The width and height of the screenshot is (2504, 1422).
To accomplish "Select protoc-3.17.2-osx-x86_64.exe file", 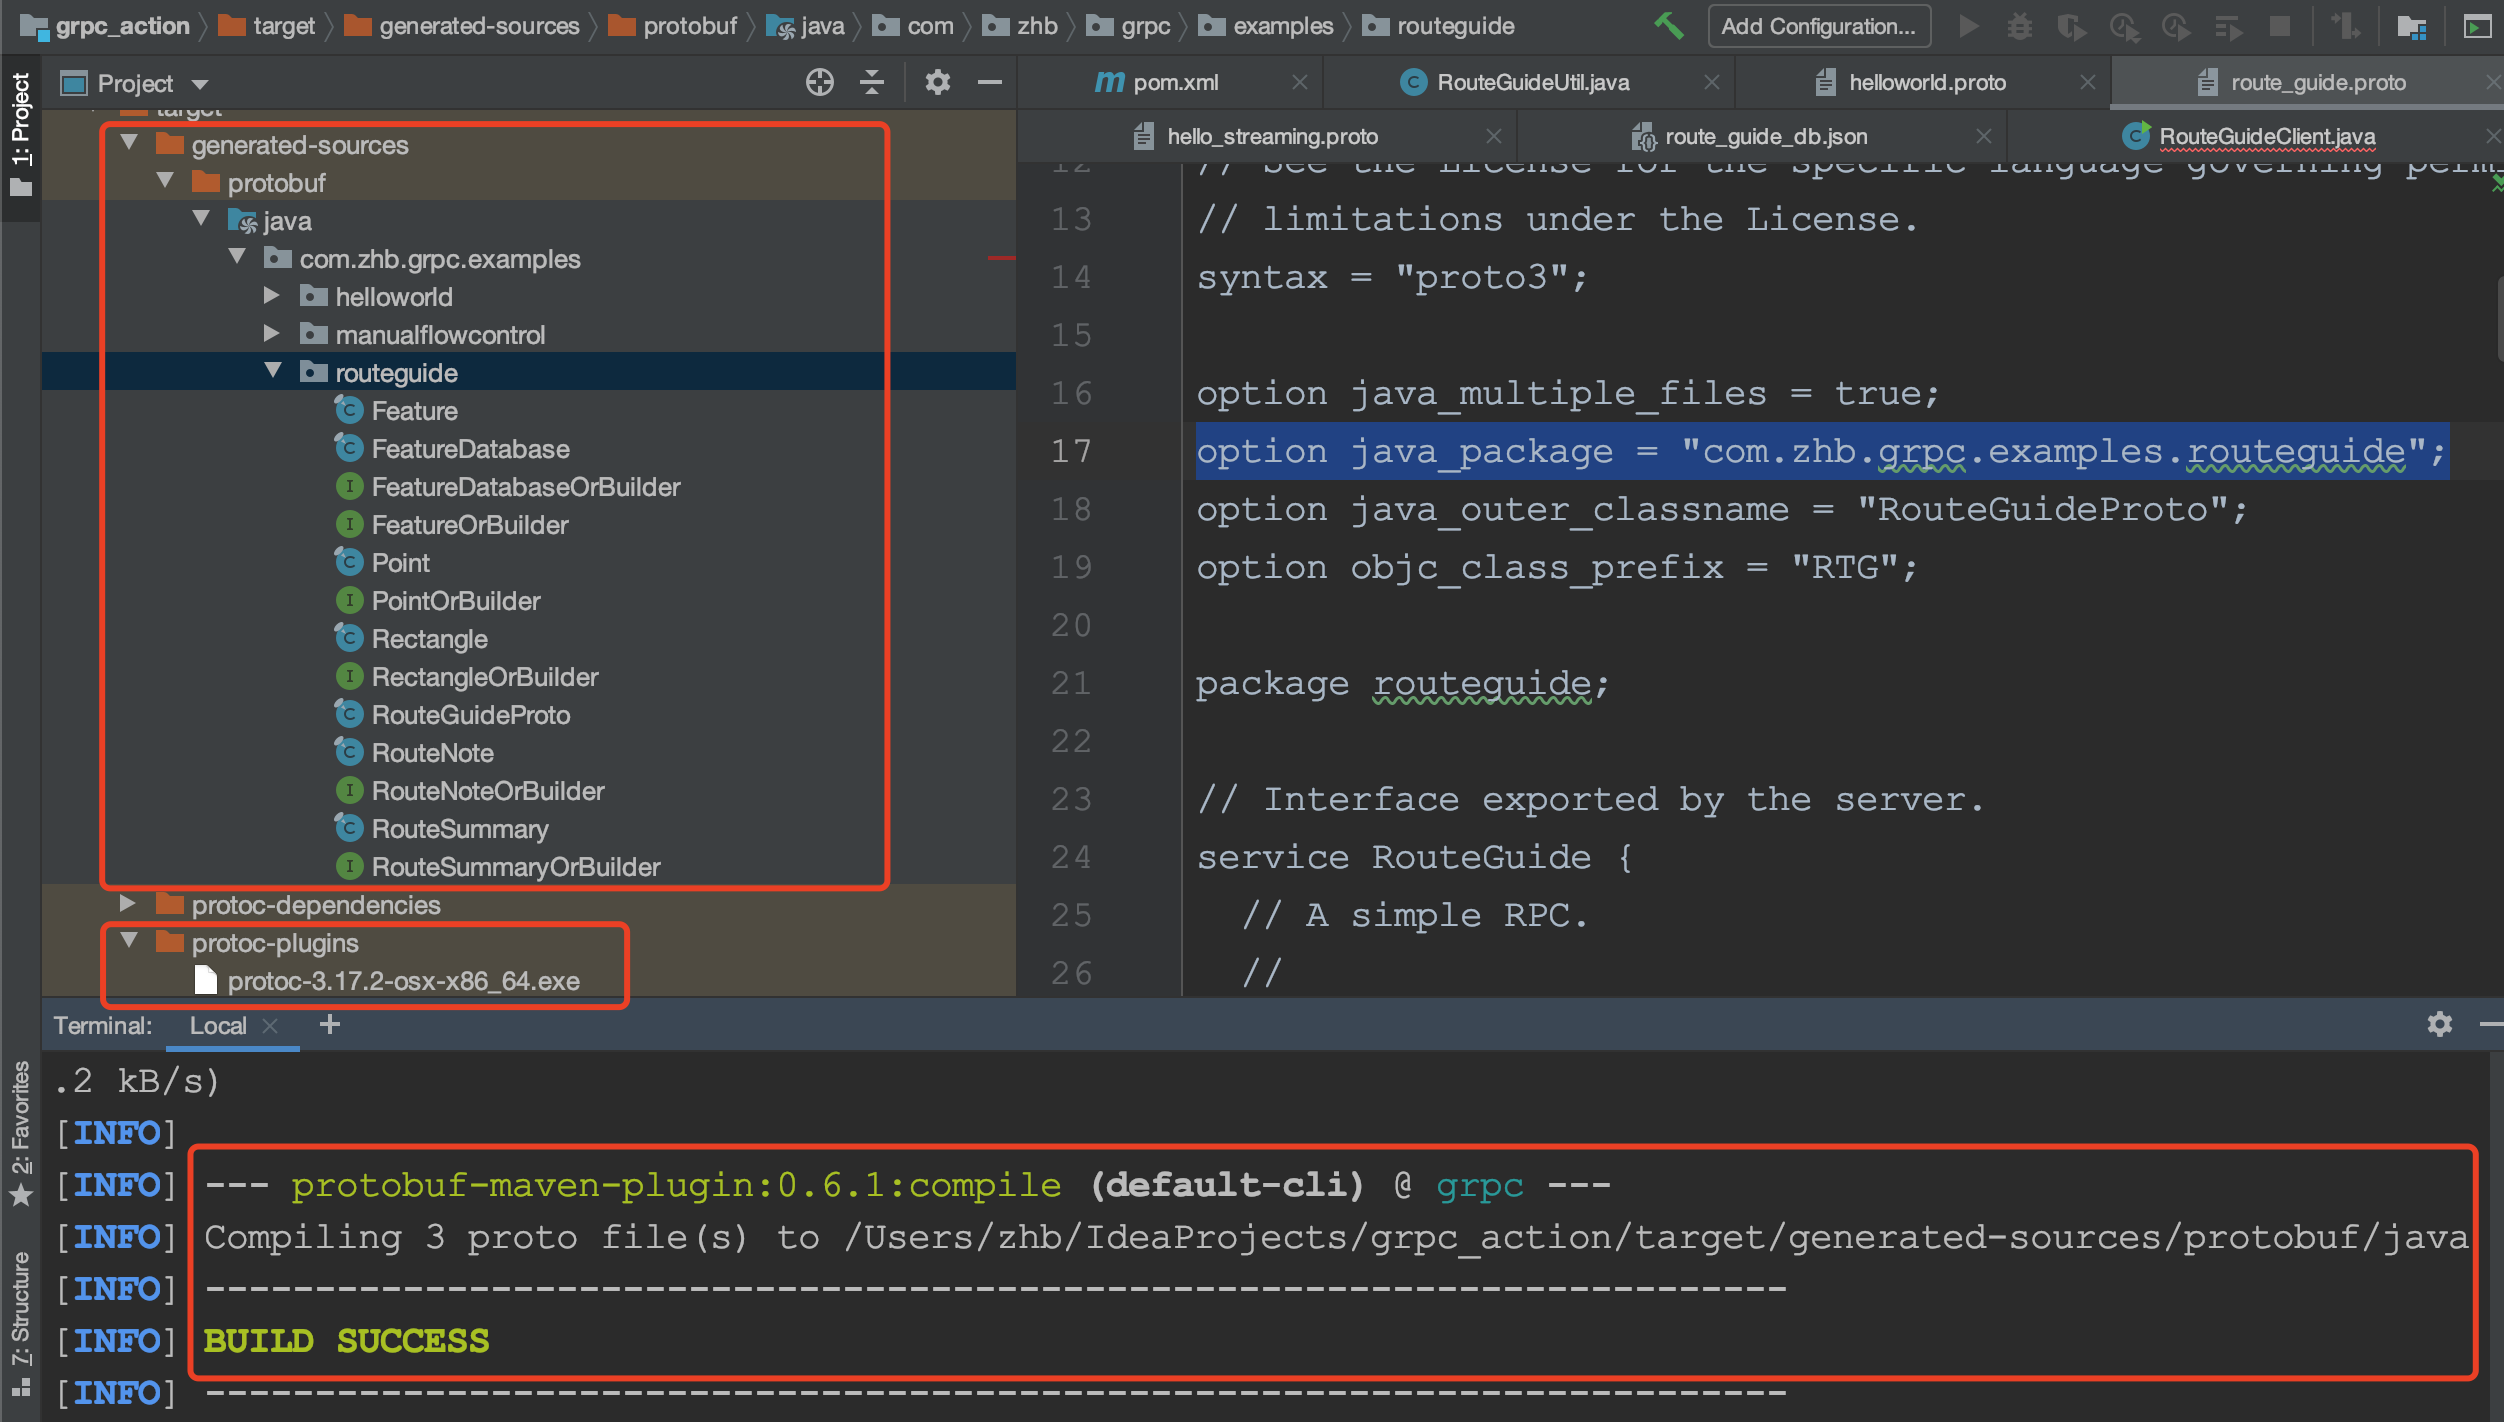I will tap(403, 980).
